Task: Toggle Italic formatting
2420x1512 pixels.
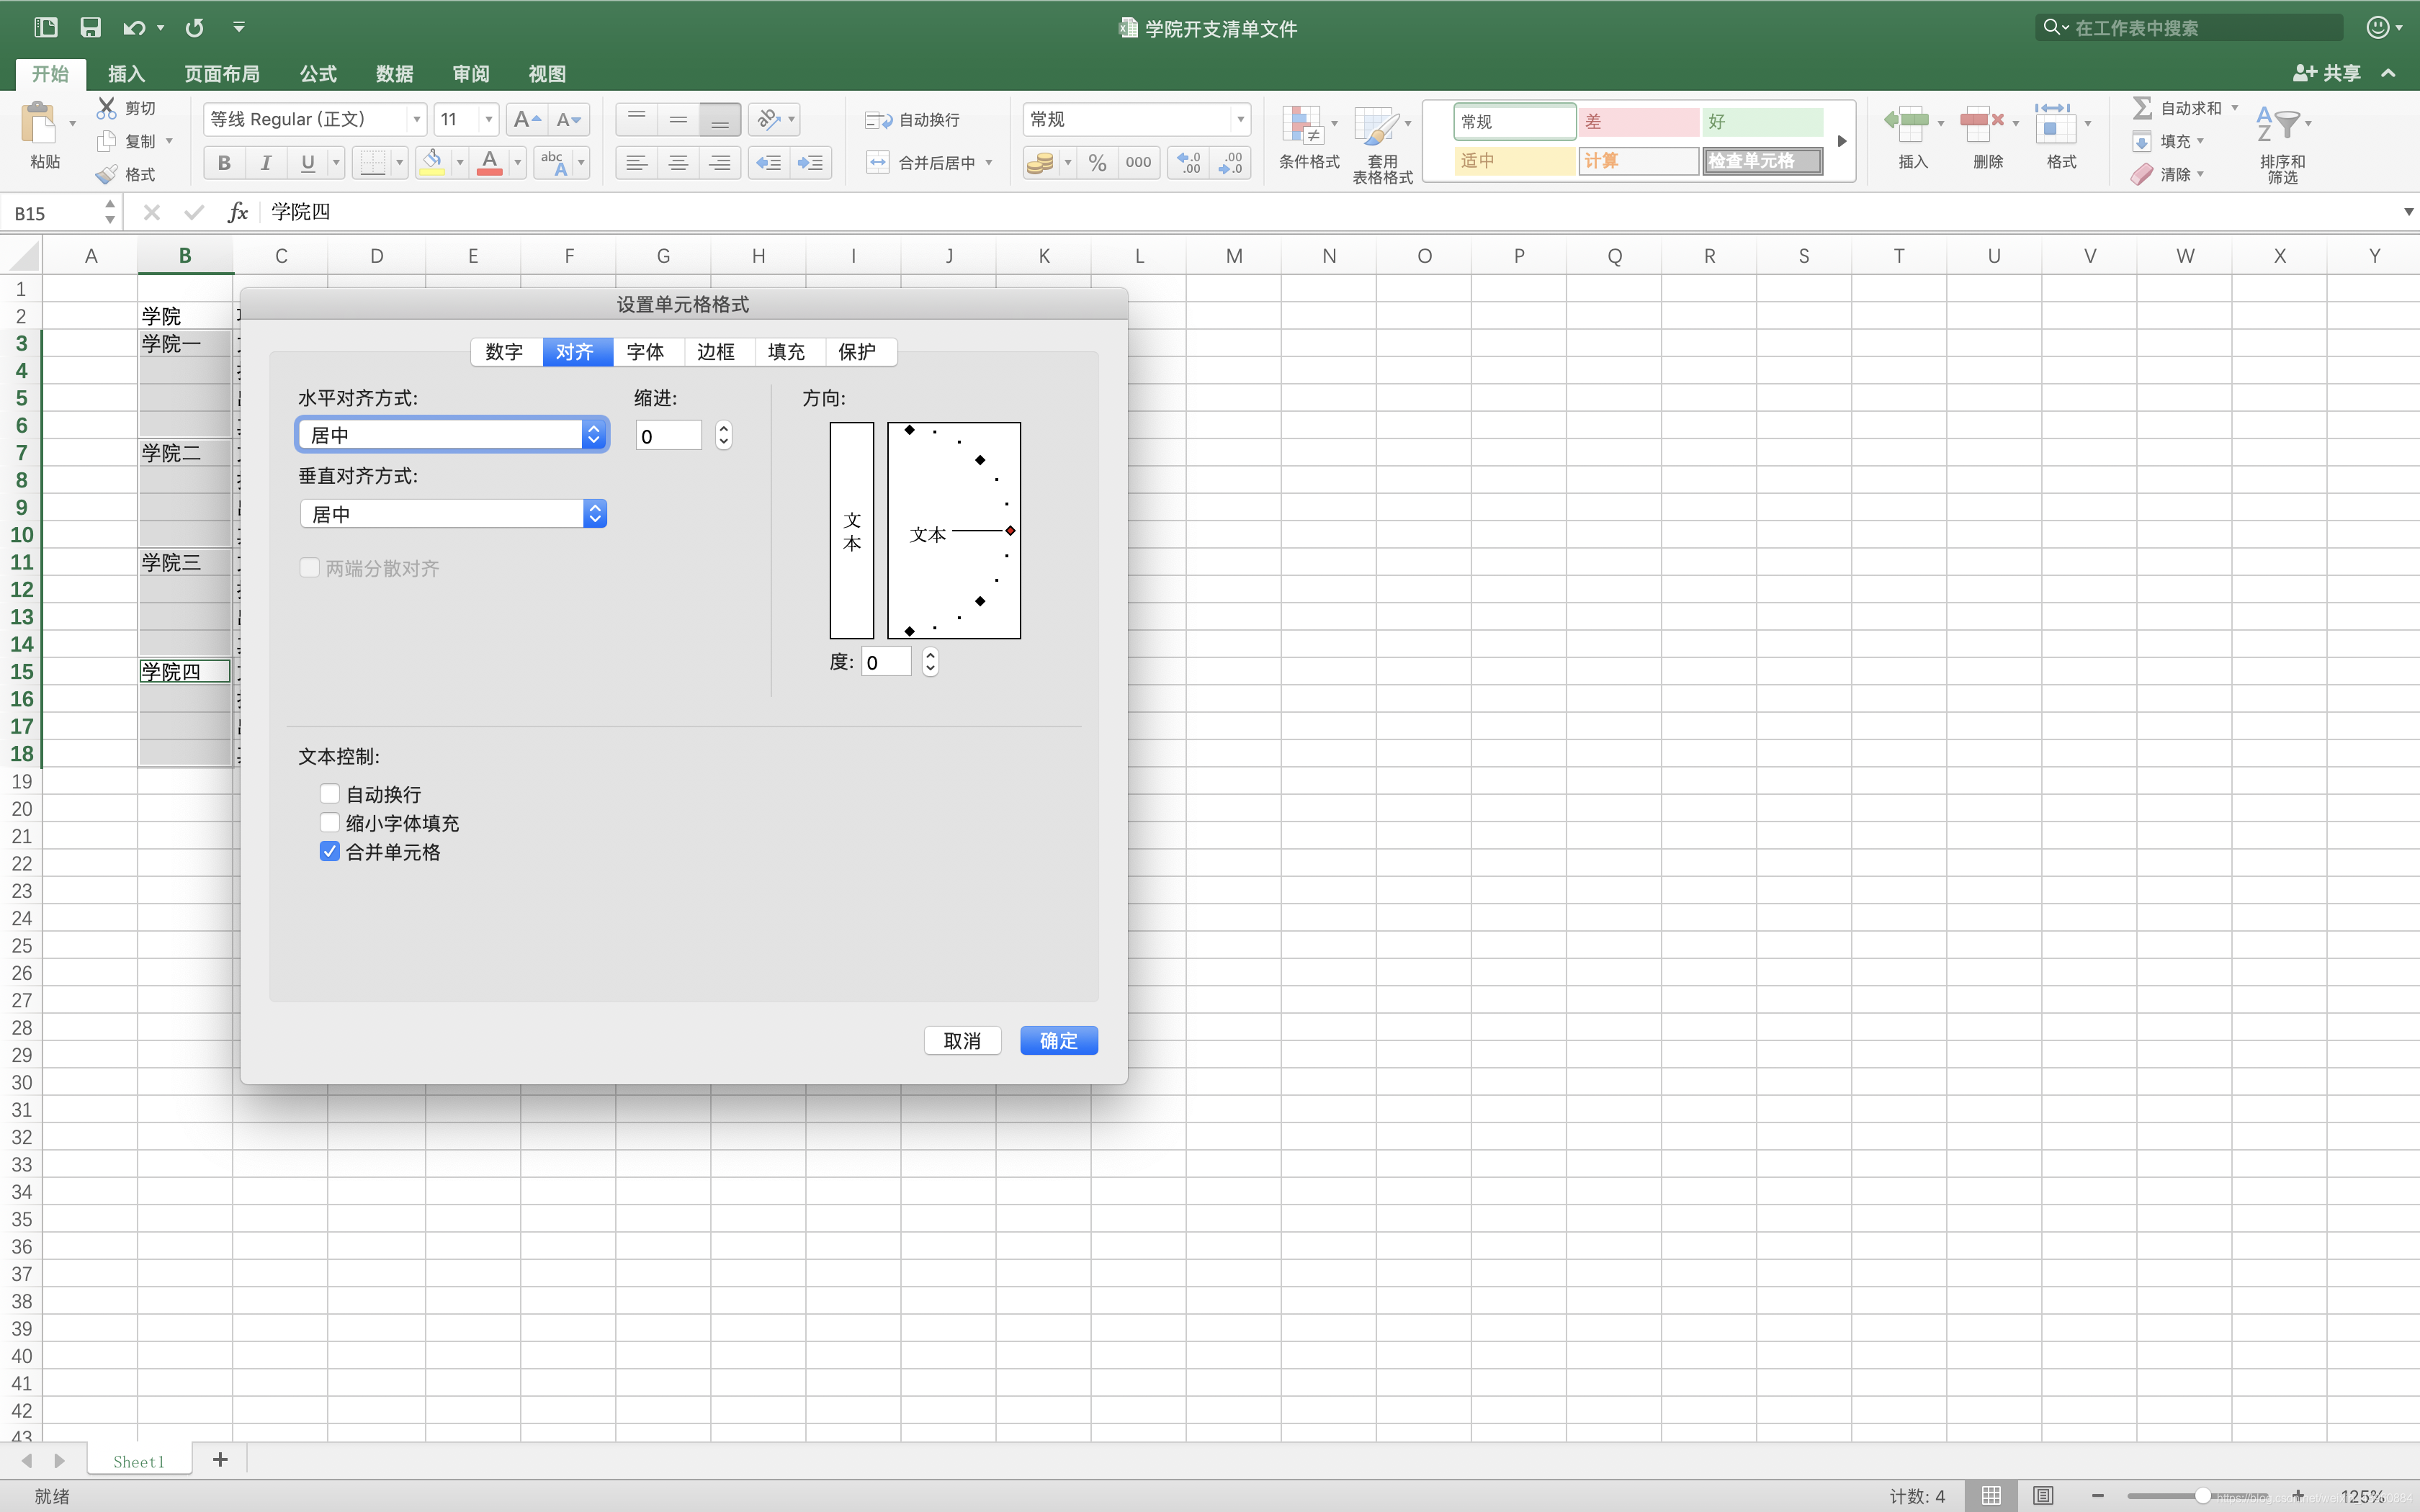Action: pos(266,162)
